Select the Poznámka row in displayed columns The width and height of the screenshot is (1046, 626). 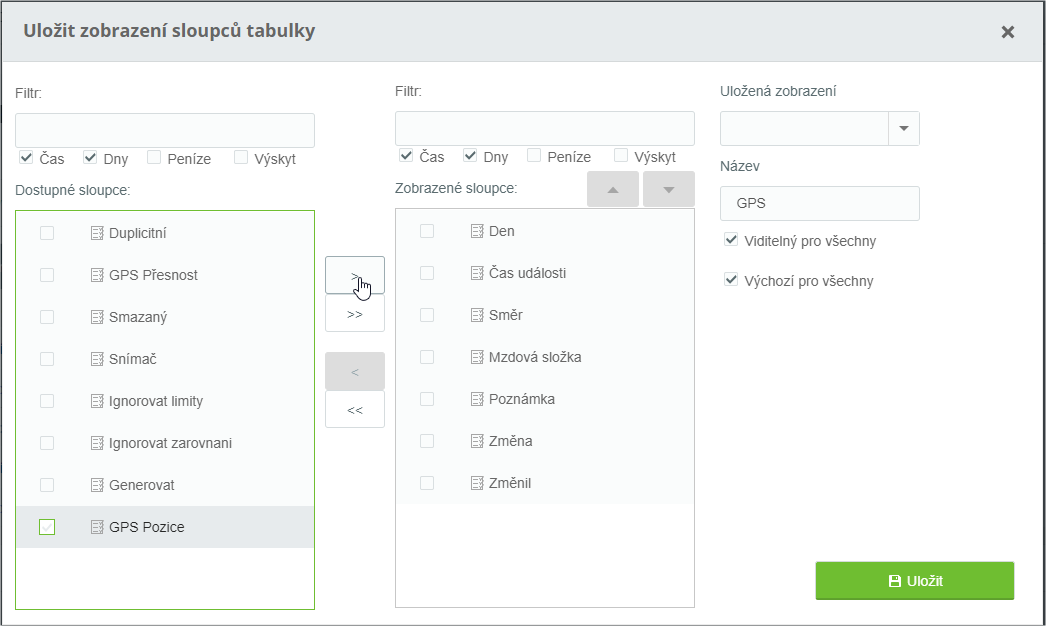coord(521,399)
